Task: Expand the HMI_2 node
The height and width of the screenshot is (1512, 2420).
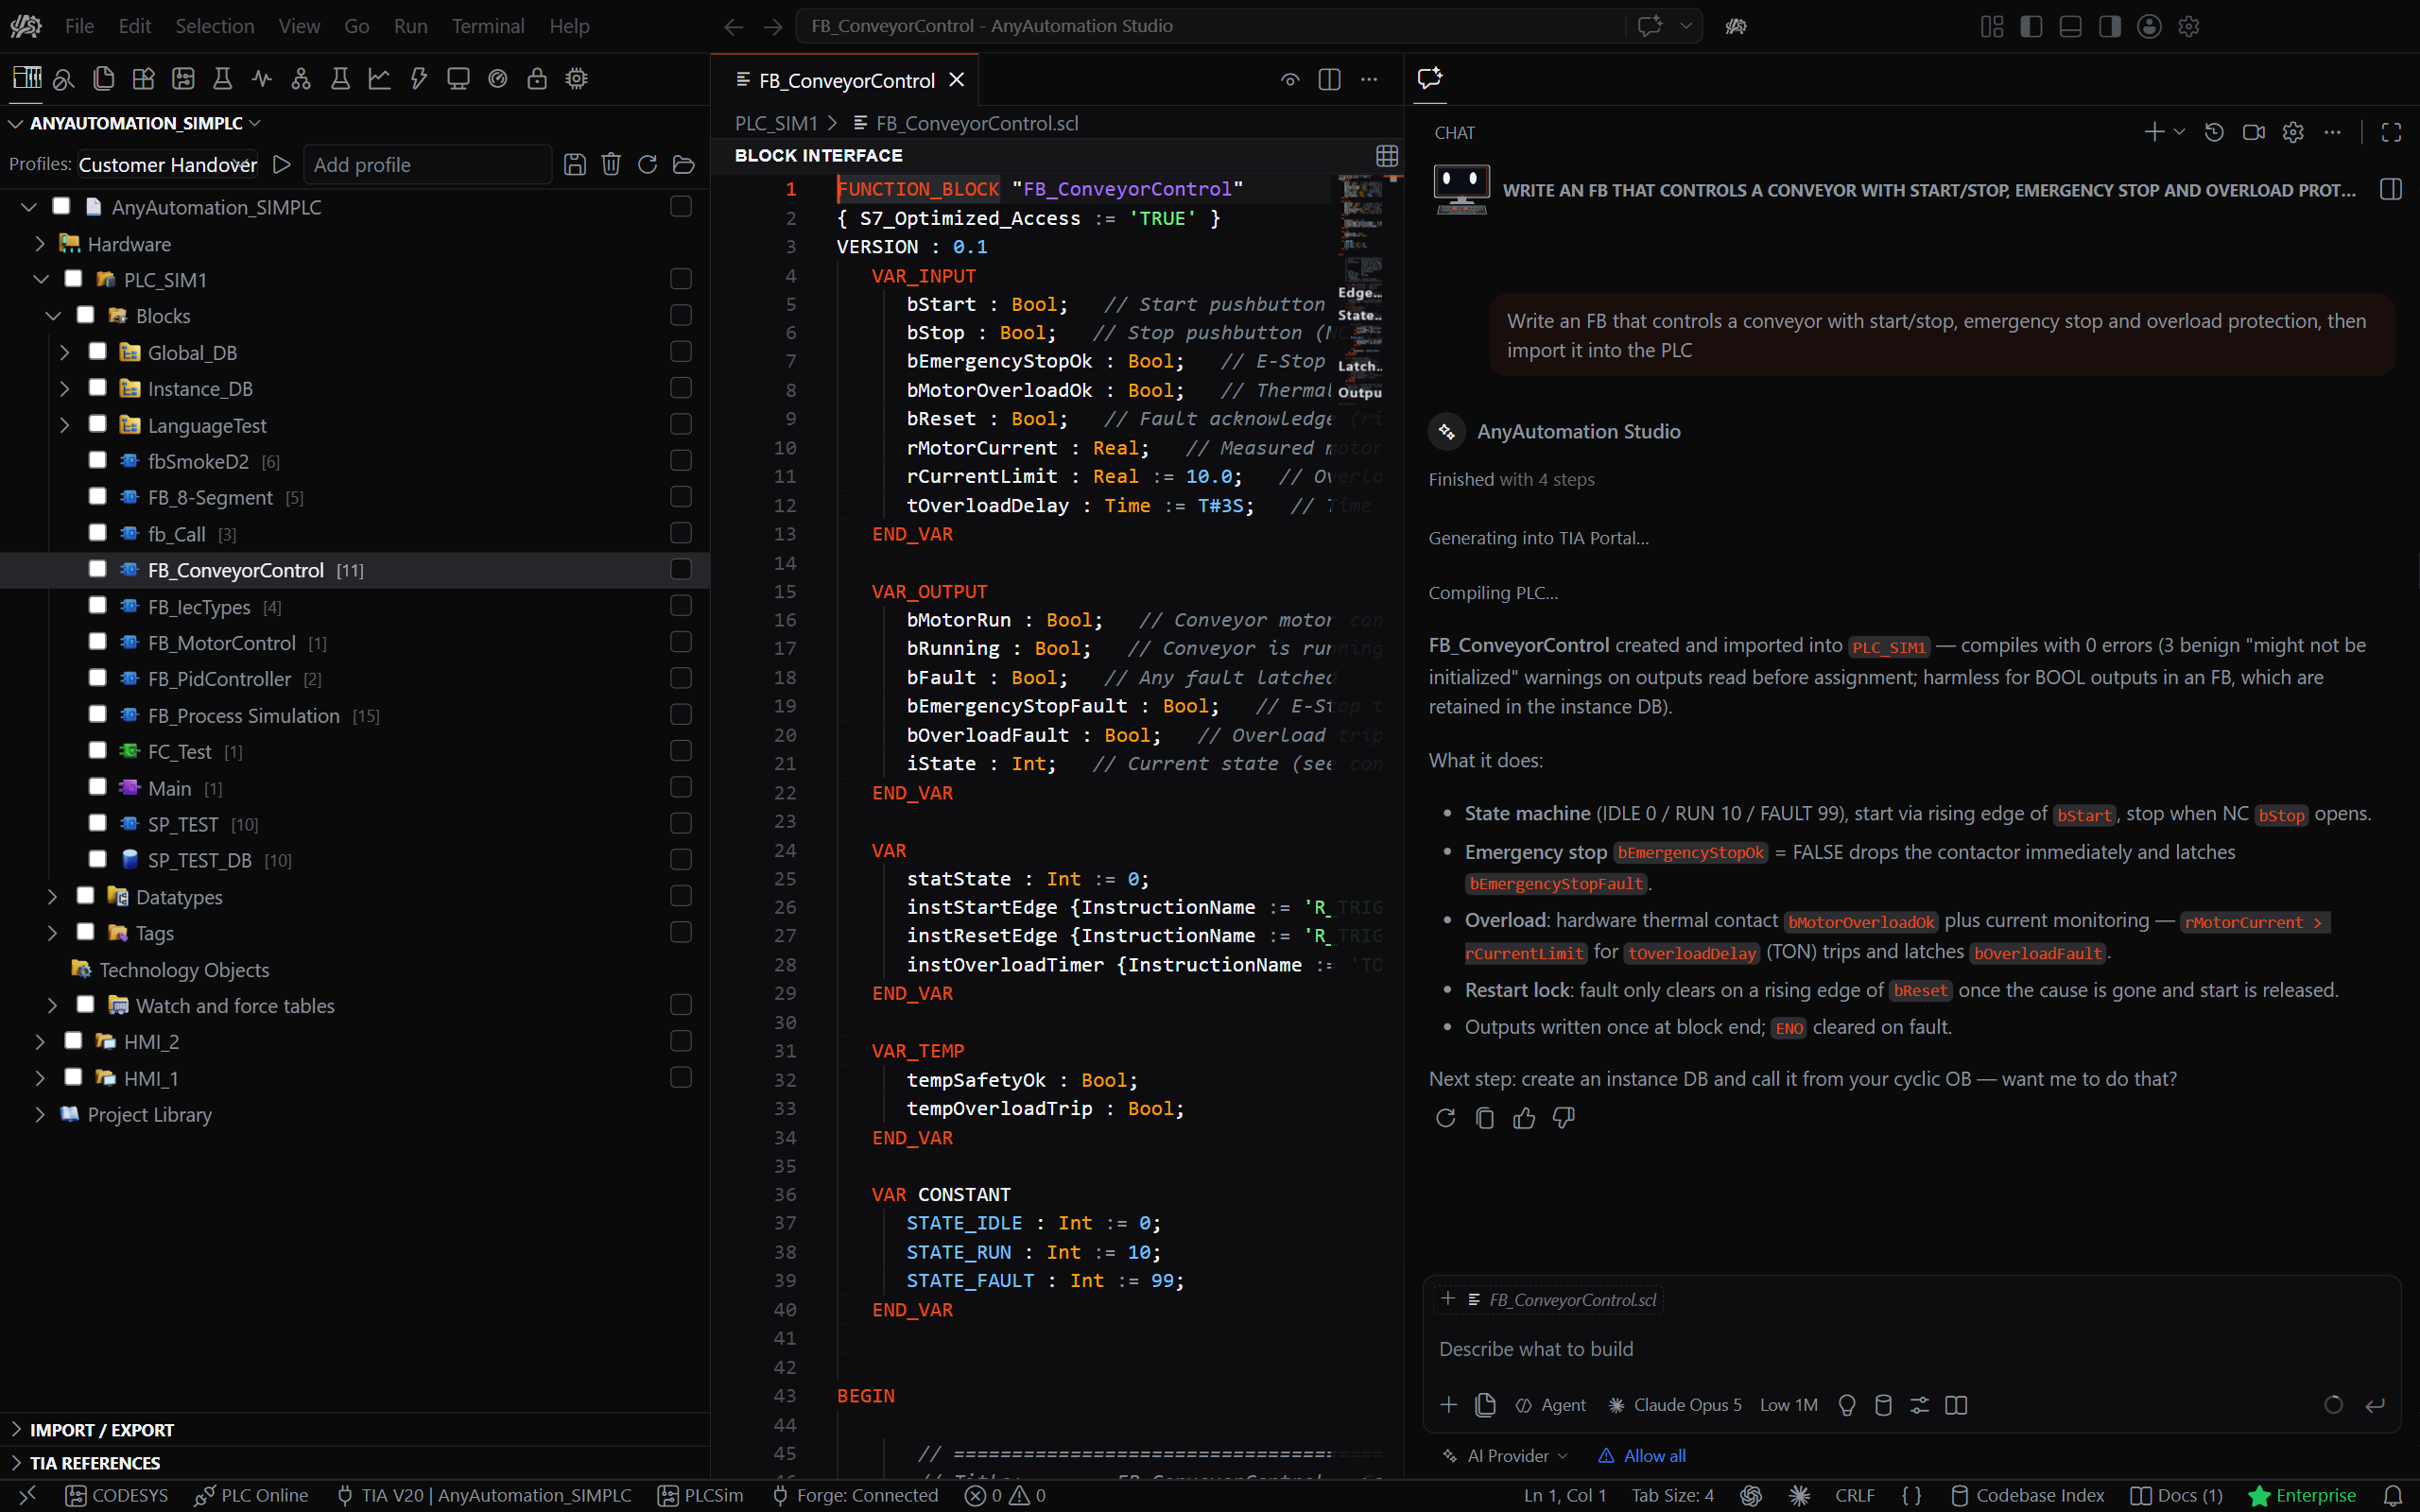Action: point(40,1042)
